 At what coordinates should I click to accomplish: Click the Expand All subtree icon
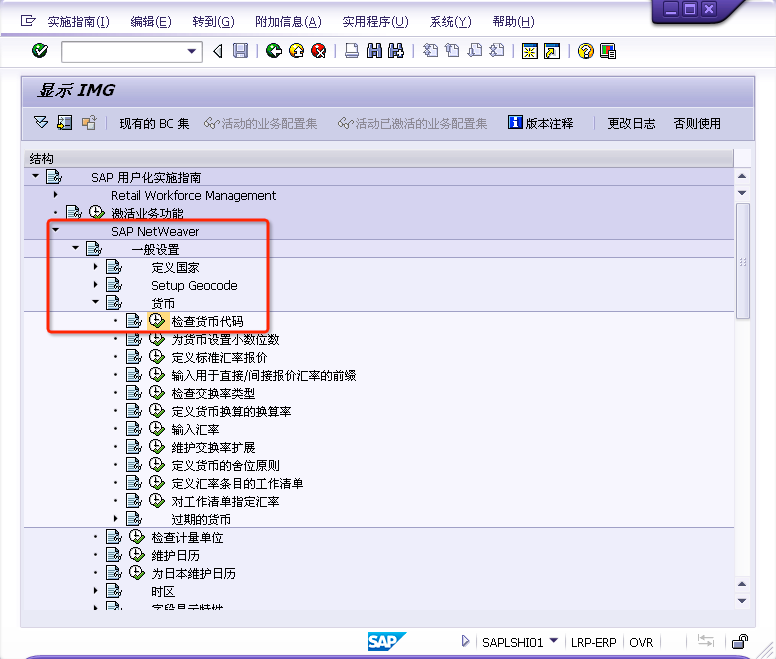41,122
